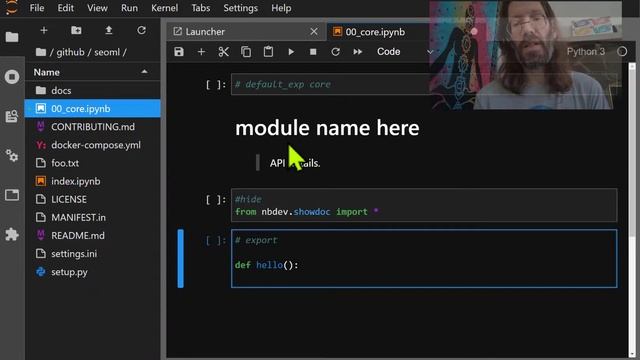Open the Kernel menu

[x=164, y=8]
